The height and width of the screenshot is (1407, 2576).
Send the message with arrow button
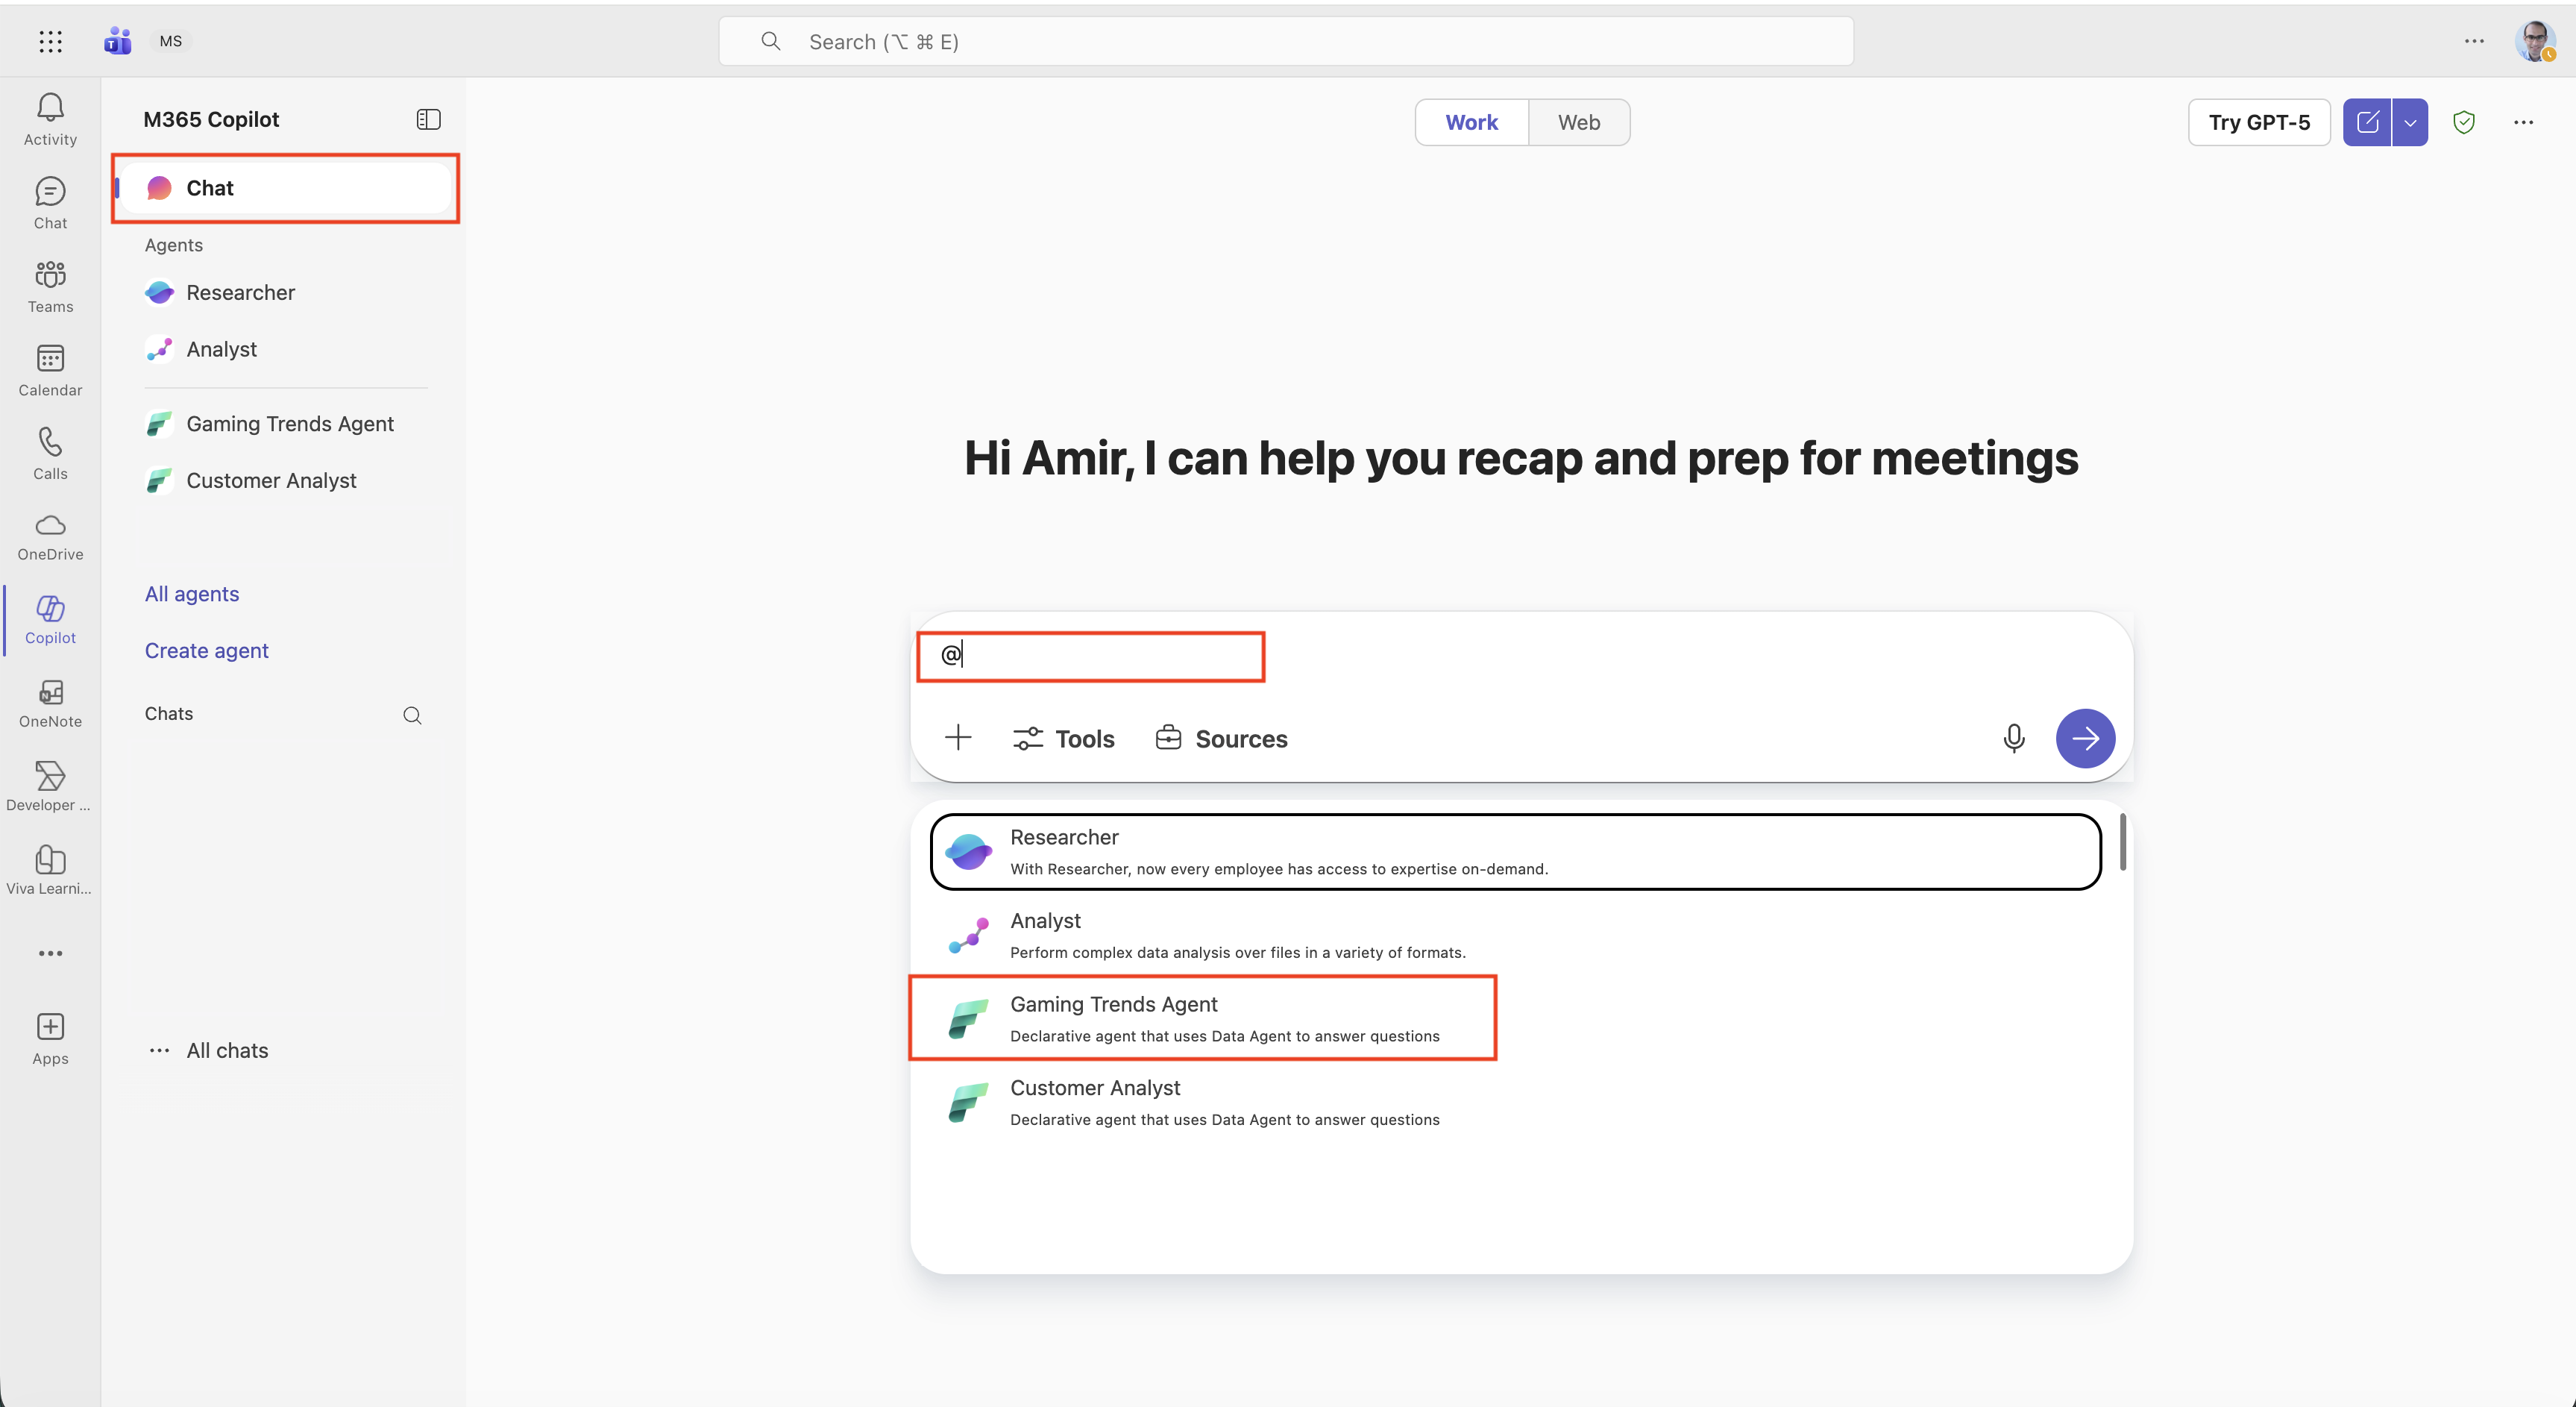tap(2085, 738)
